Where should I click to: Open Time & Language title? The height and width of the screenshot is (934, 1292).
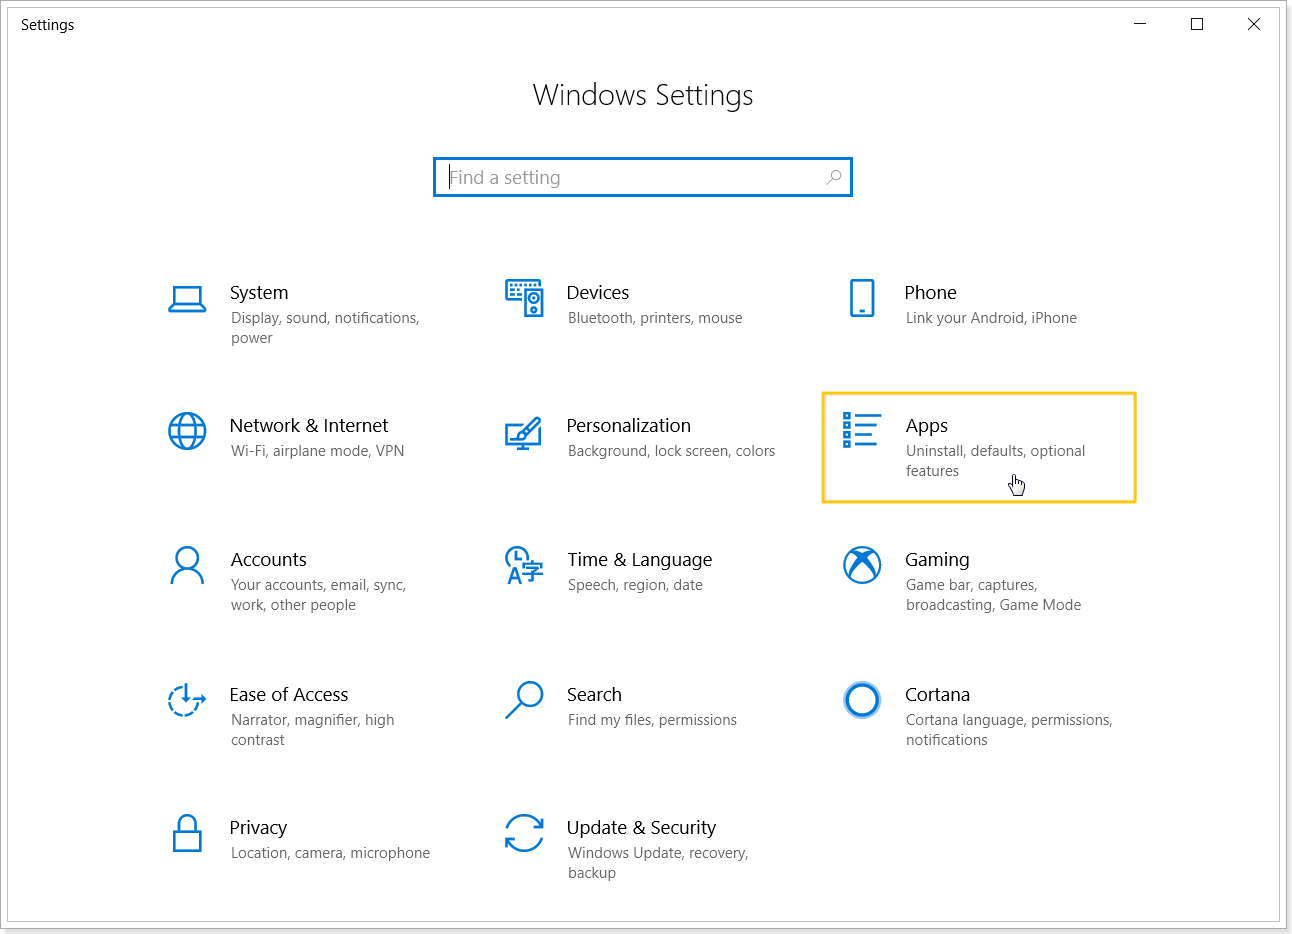tap(640, 559)
